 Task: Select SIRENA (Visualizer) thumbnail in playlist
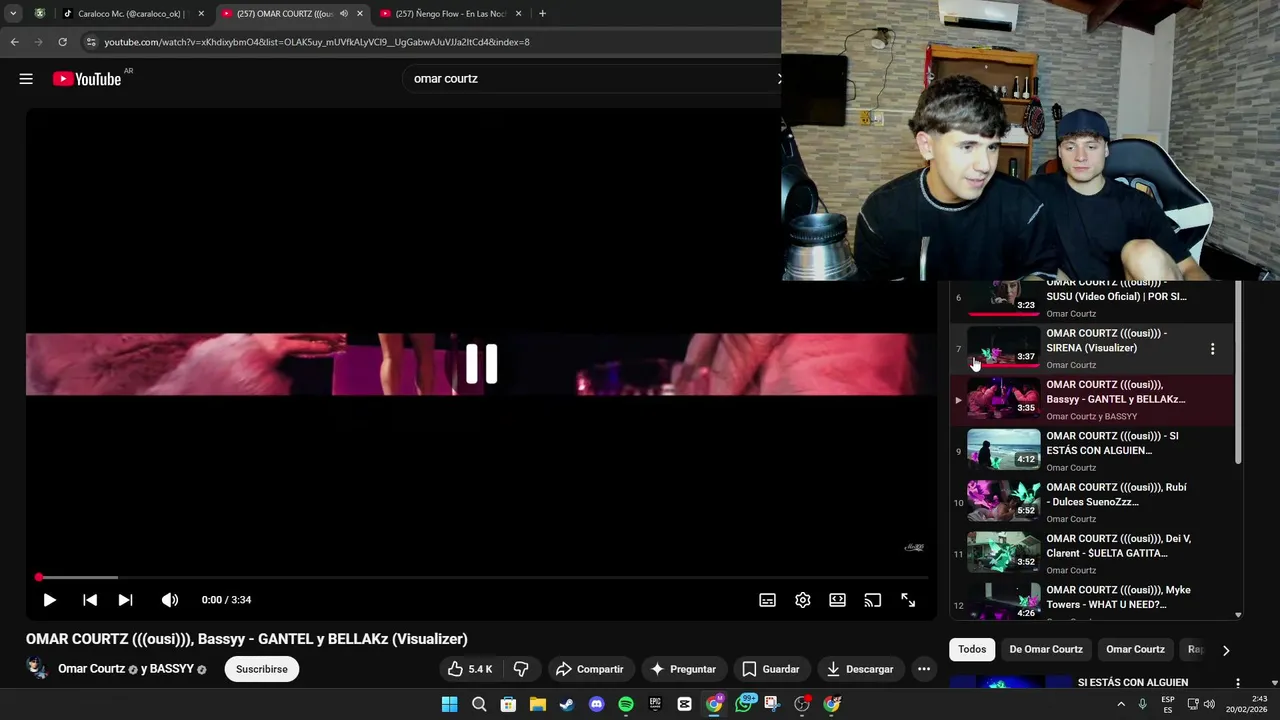[x=1003, y=349]
